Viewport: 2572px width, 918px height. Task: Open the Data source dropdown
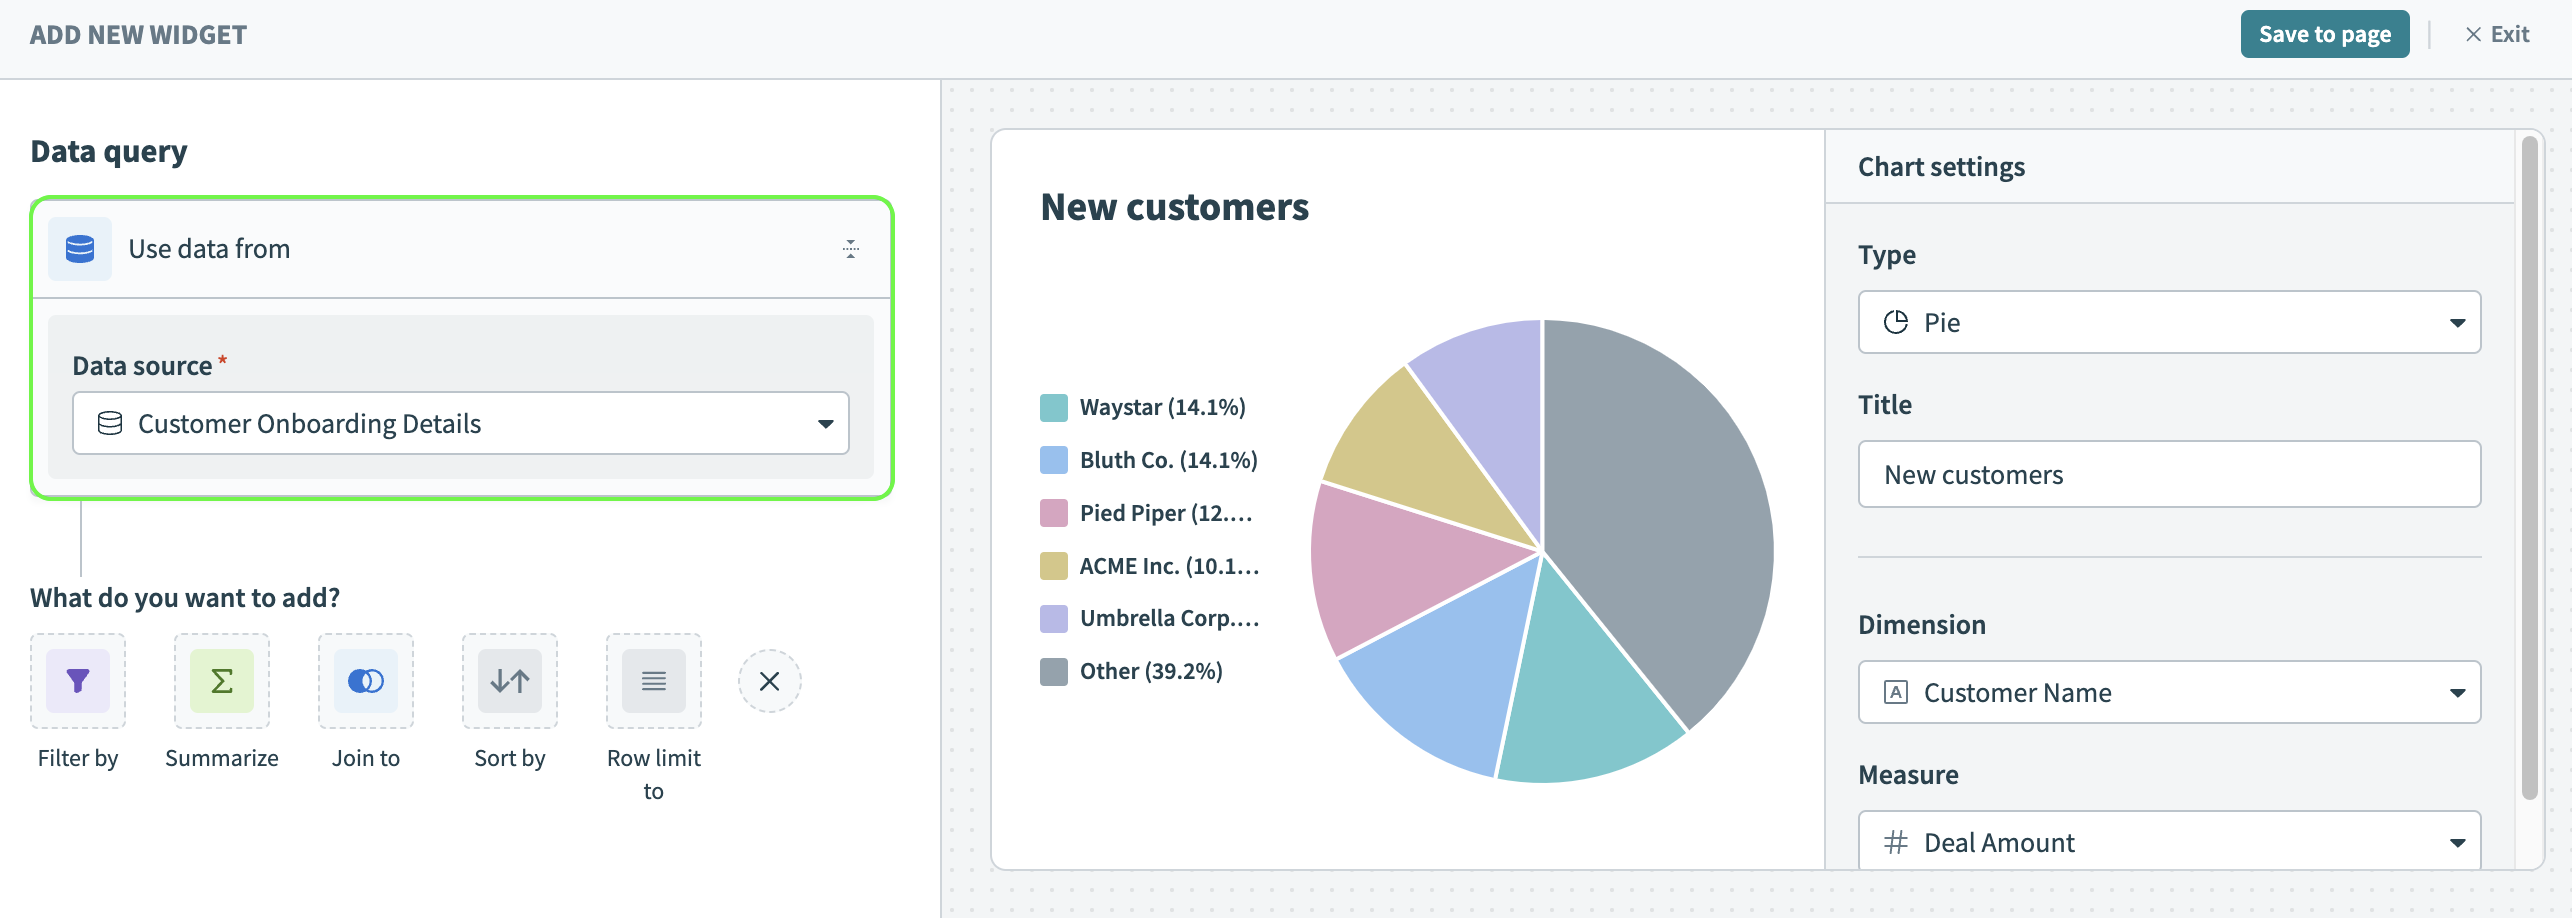[x=461, y=424]
